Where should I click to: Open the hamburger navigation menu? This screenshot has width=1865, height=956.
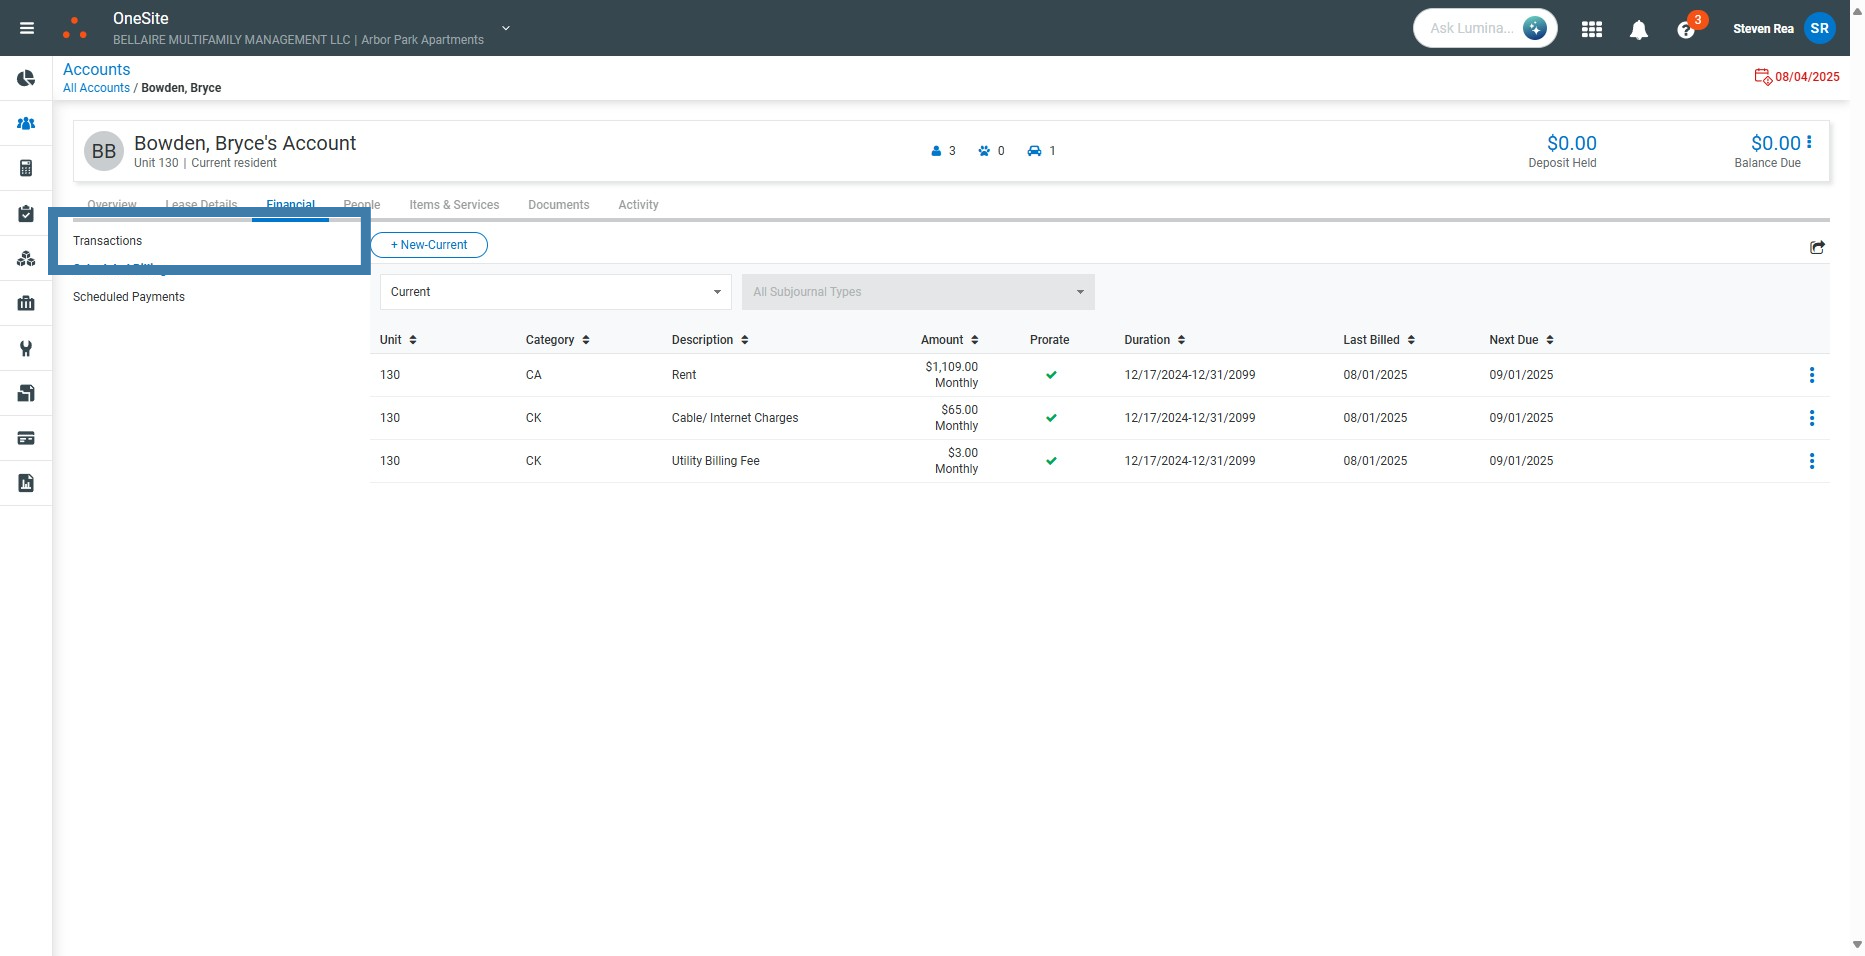coord(27,28)
